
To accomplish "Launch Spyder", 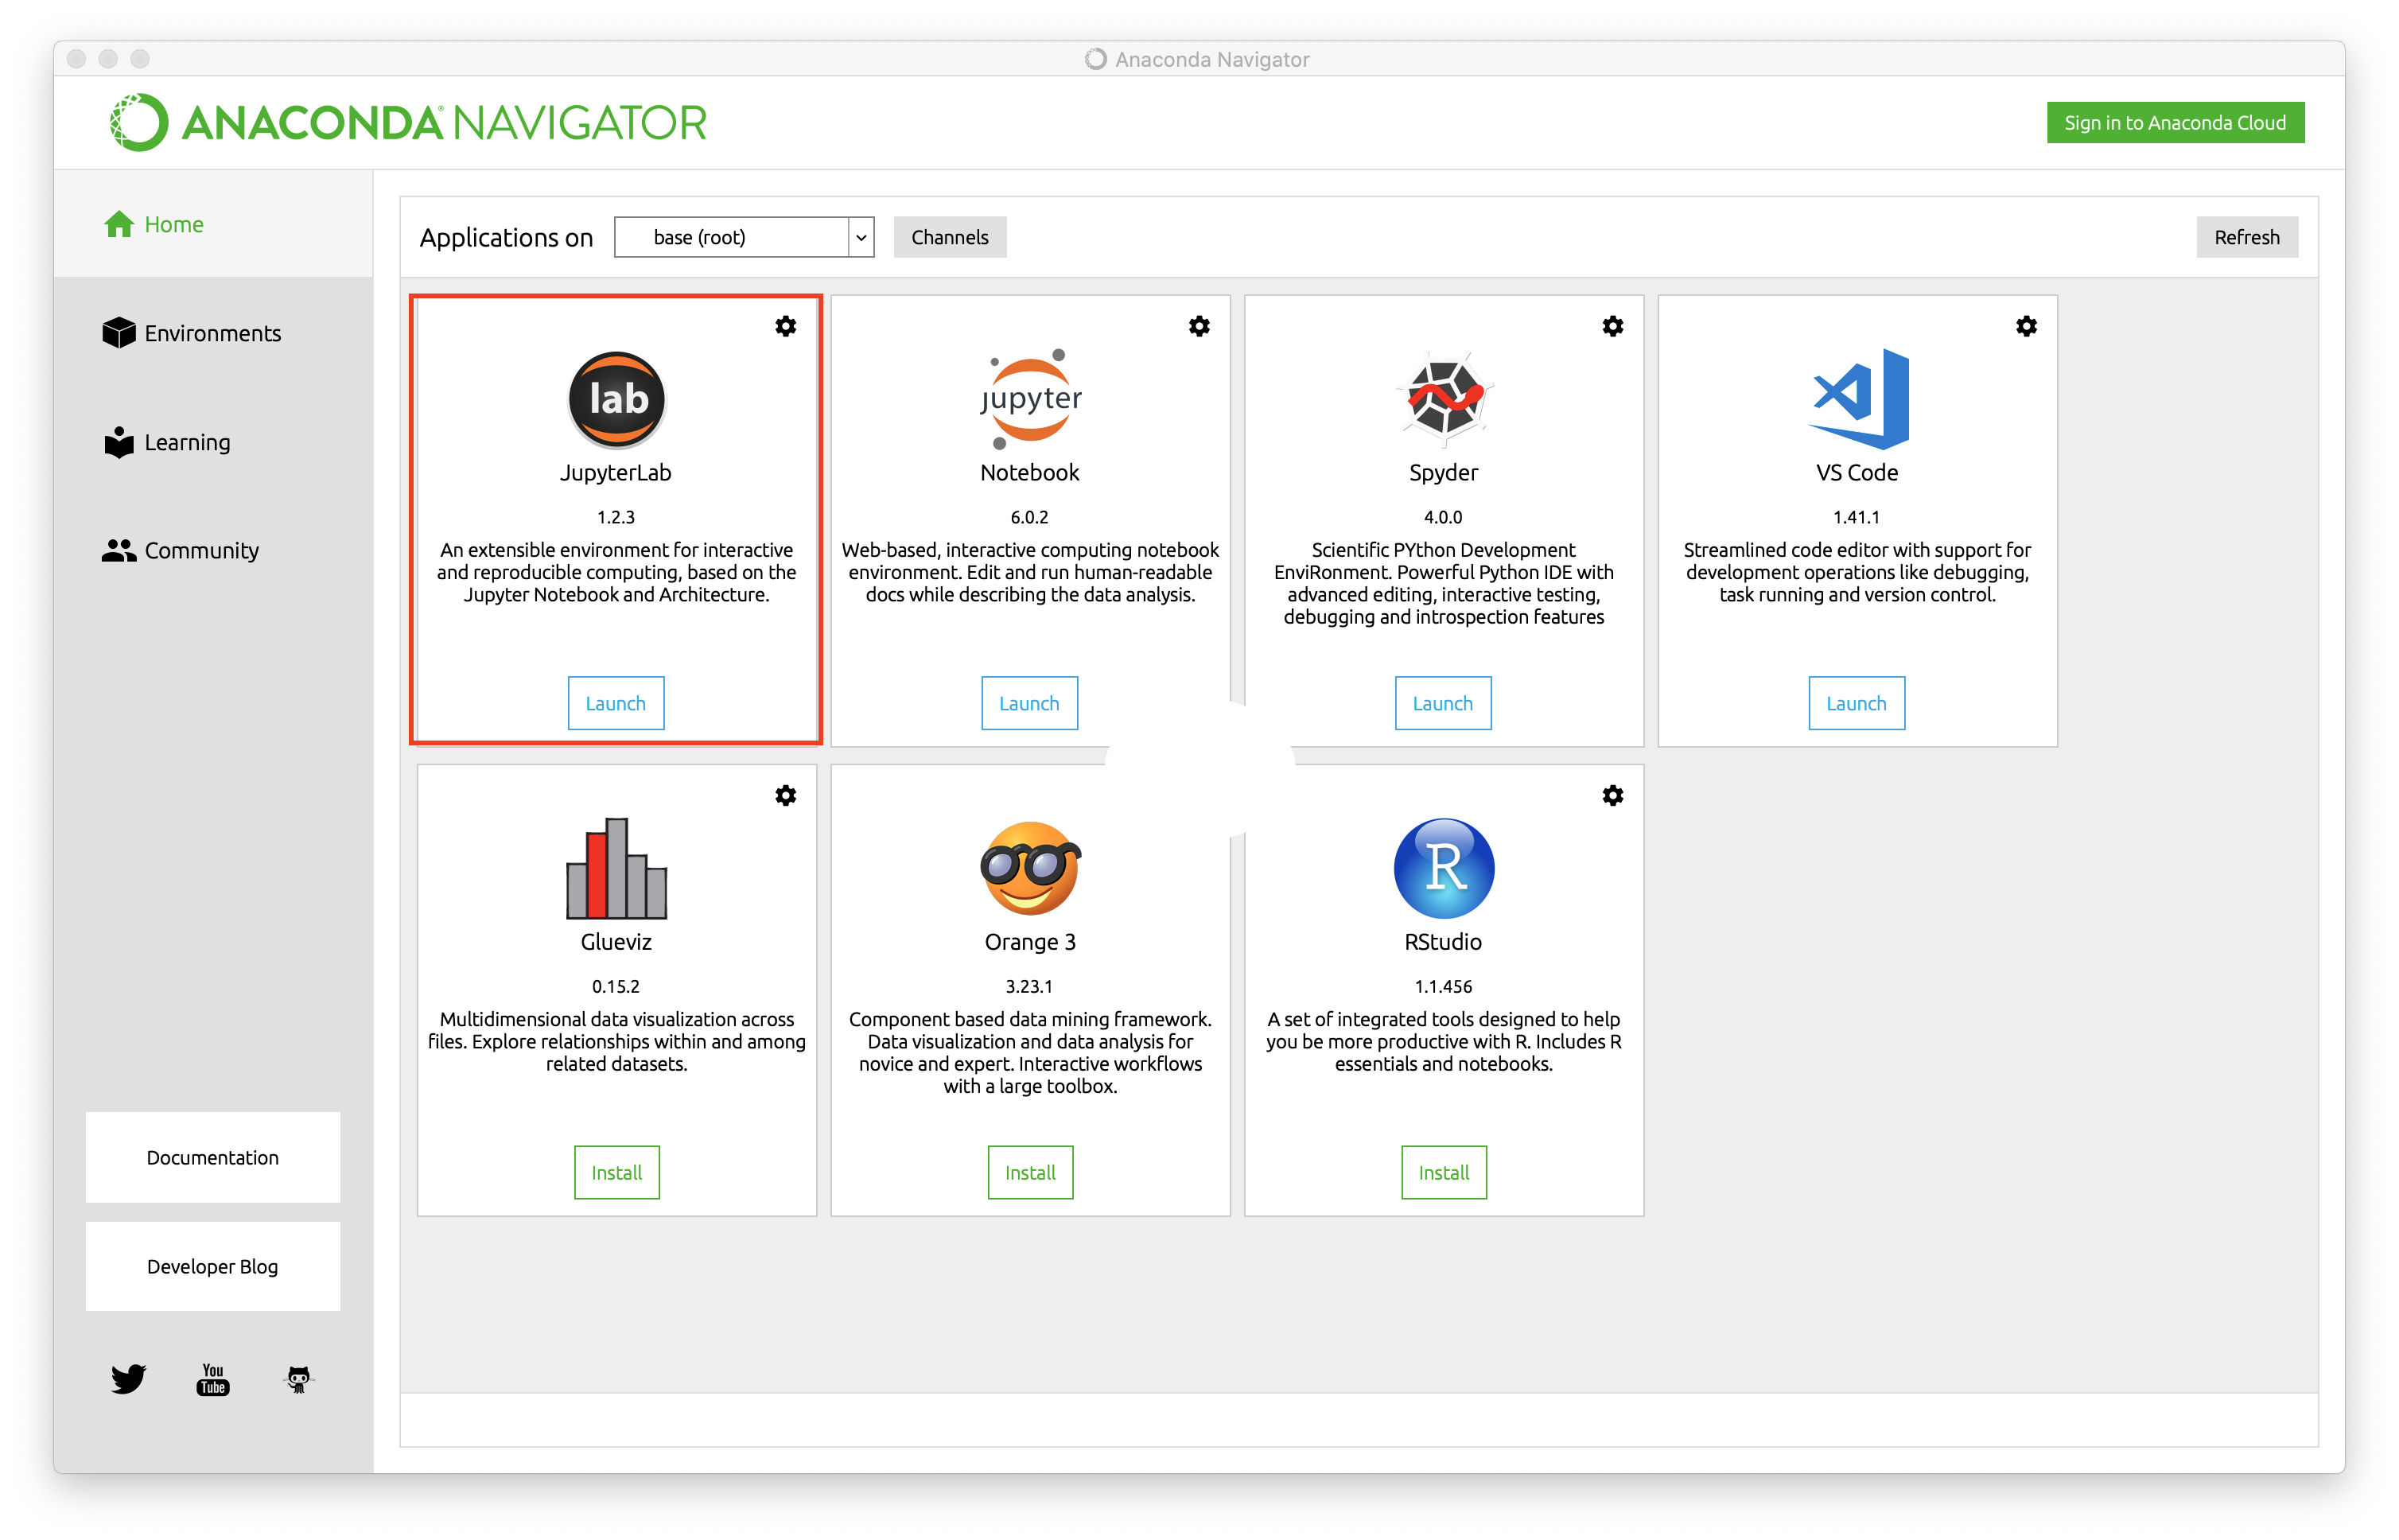I will point(1442,703).
